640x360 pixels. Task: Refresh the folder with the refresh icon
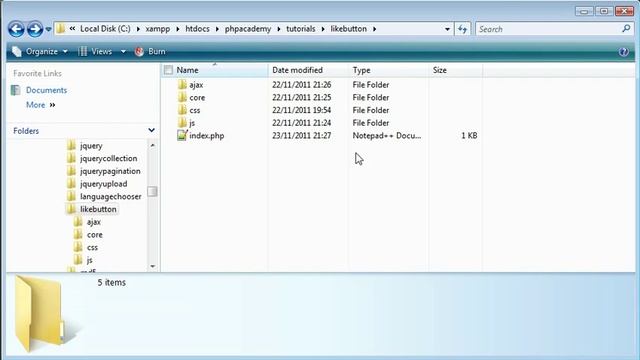[x=462, y=29]
